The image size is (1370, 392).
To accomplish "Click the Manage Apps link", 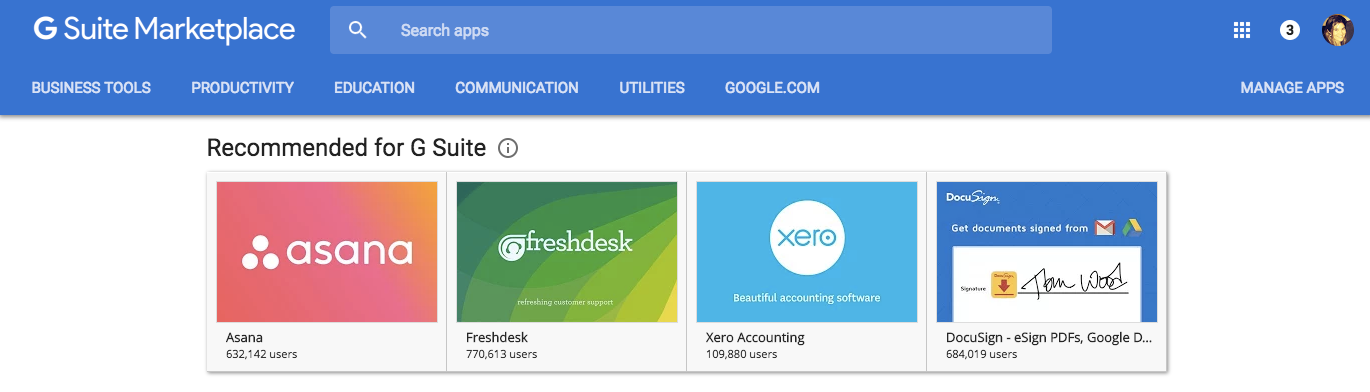I will click(1292, 88).
